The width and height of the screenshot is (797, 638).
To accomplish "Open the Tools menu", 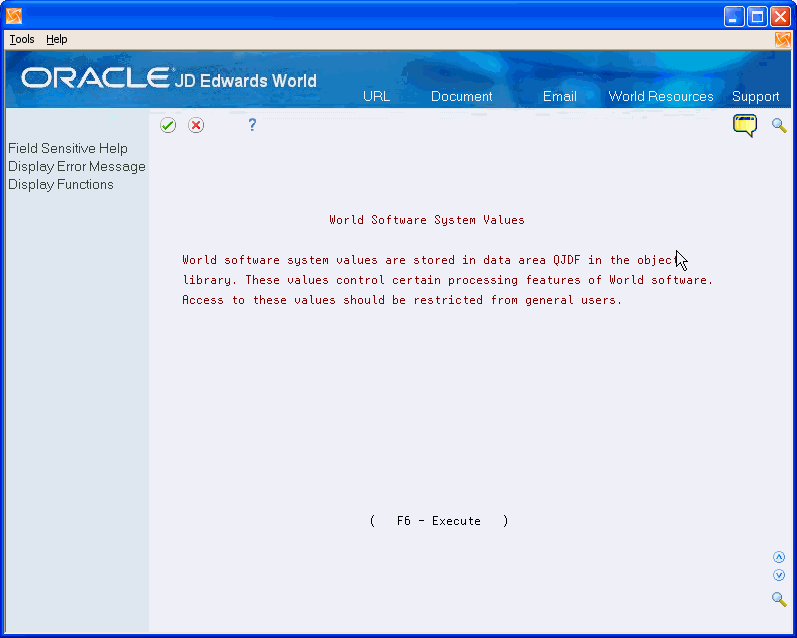I will pyautogui.click(x=22, y=39).
